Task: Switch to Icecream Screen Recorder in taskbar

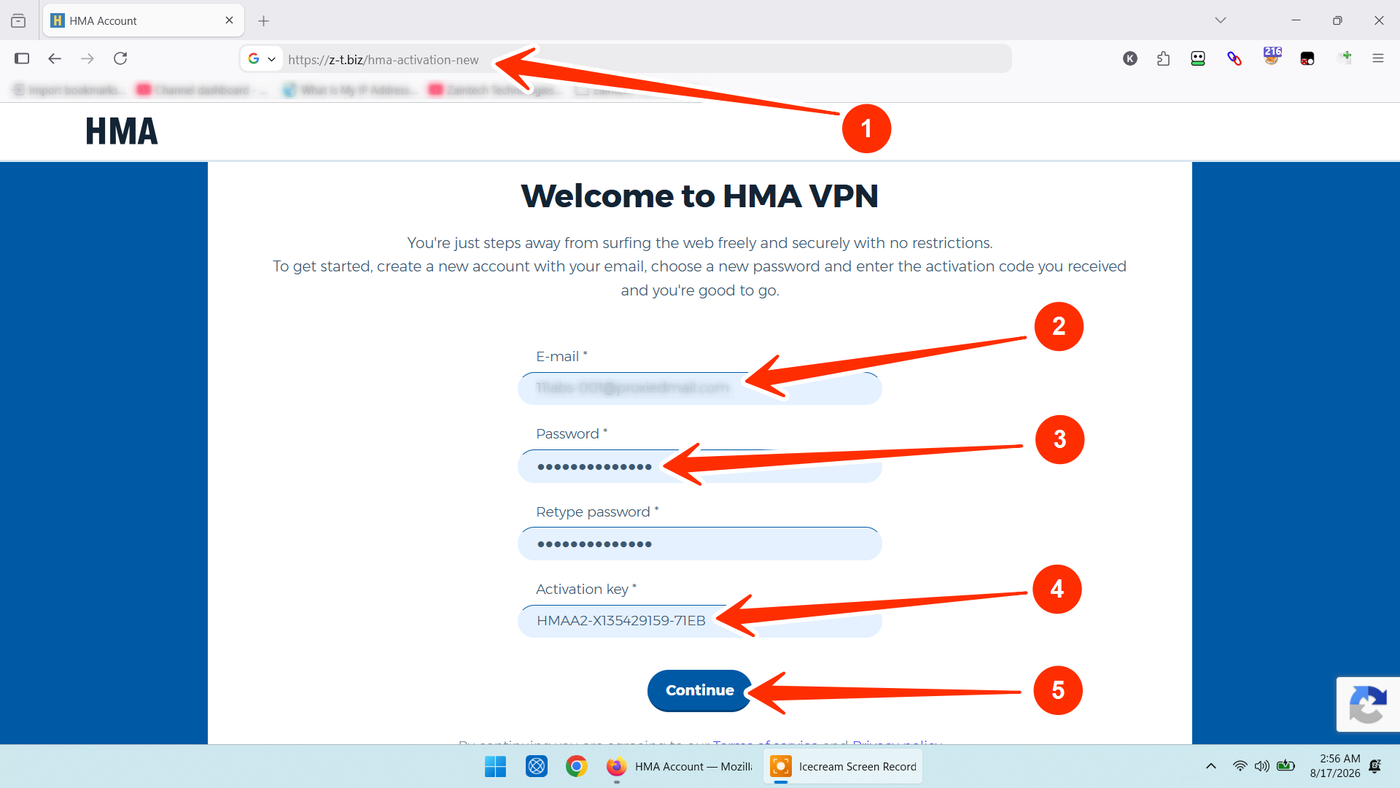Action: pos(844,767)
